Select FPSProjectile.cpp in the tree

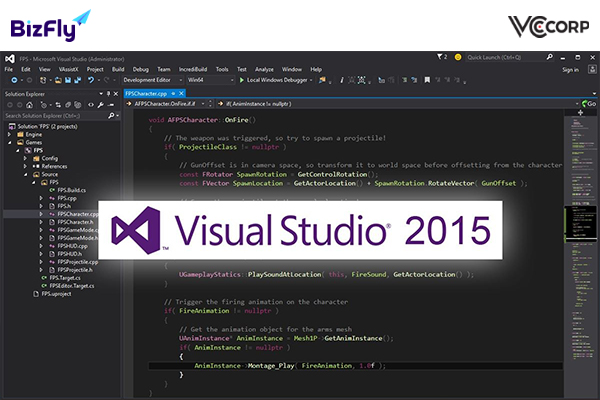pyautogui.click(x=78, y=262)
